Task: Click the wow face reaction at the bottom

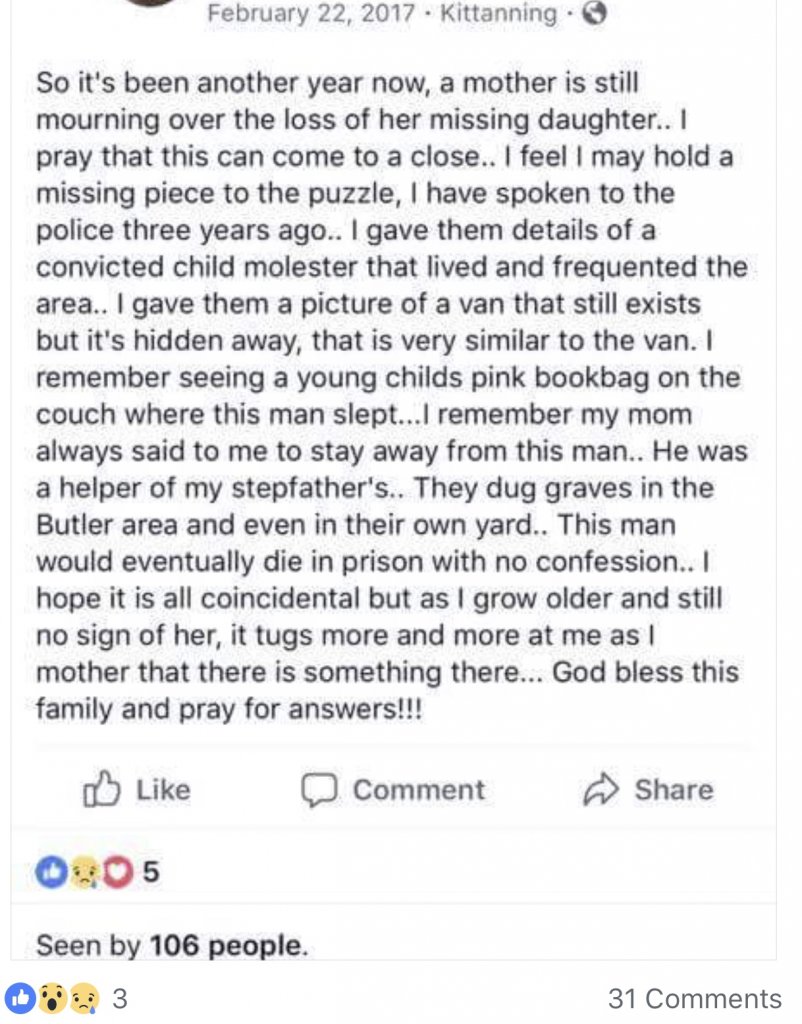Action: [x=53, y=997]
